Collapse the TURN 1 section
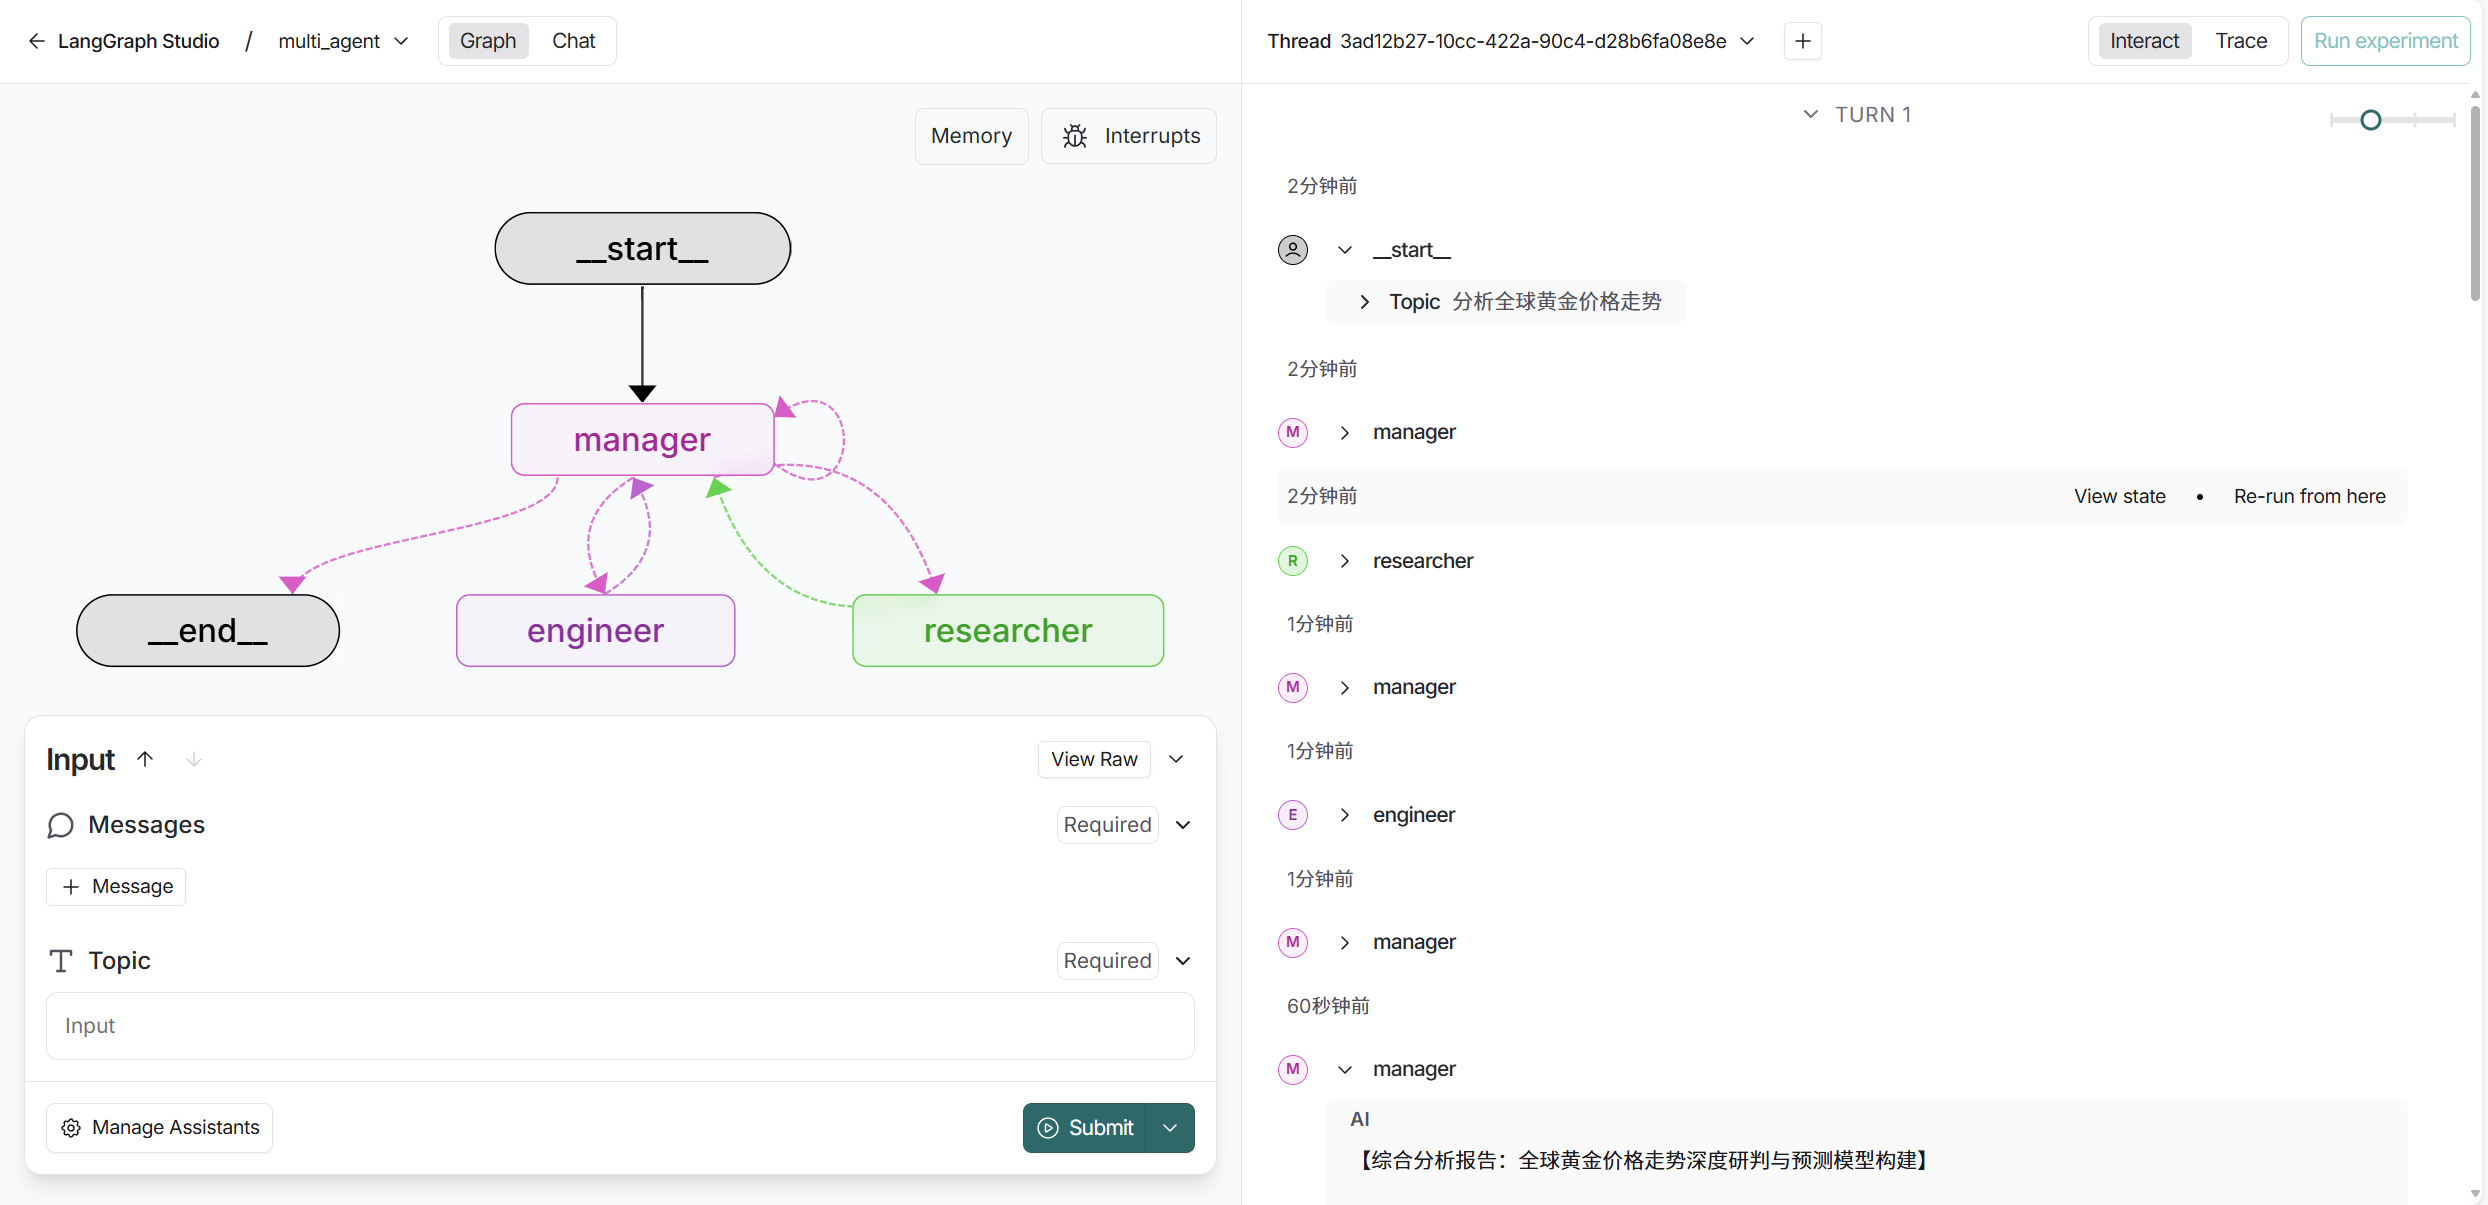 click(1810, 114)
